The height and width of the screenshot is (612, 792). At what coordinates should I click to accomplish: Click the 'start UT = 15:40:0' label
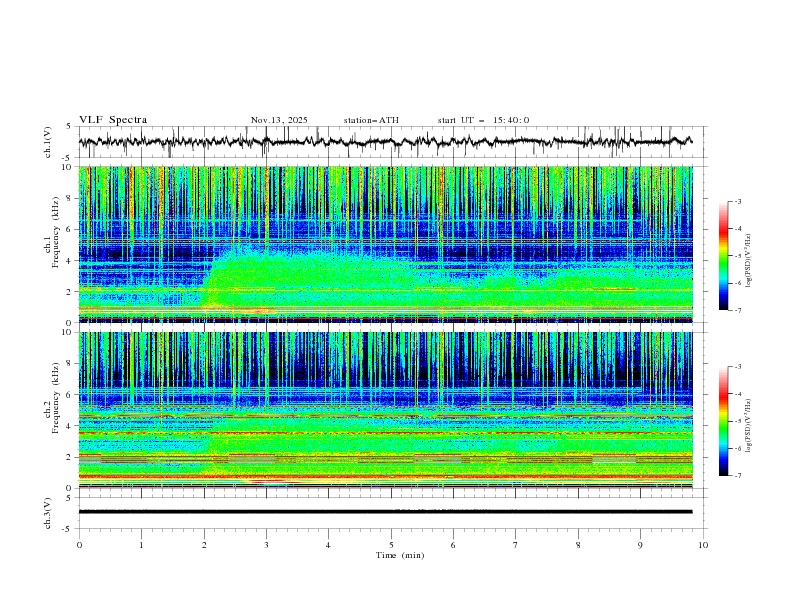[483, 120]
